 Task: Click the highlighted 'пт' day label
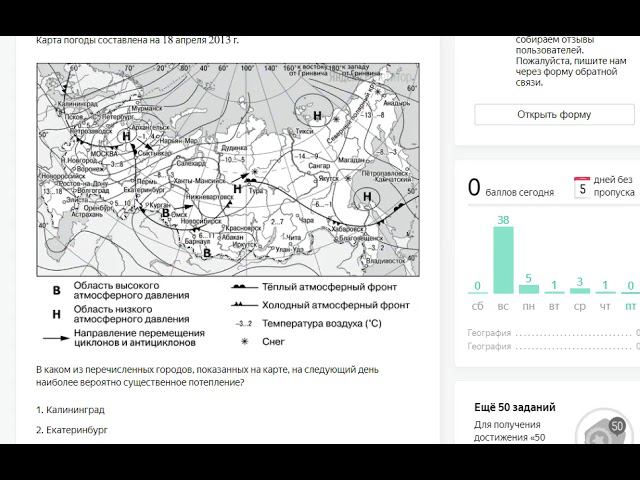click(631, 307)
